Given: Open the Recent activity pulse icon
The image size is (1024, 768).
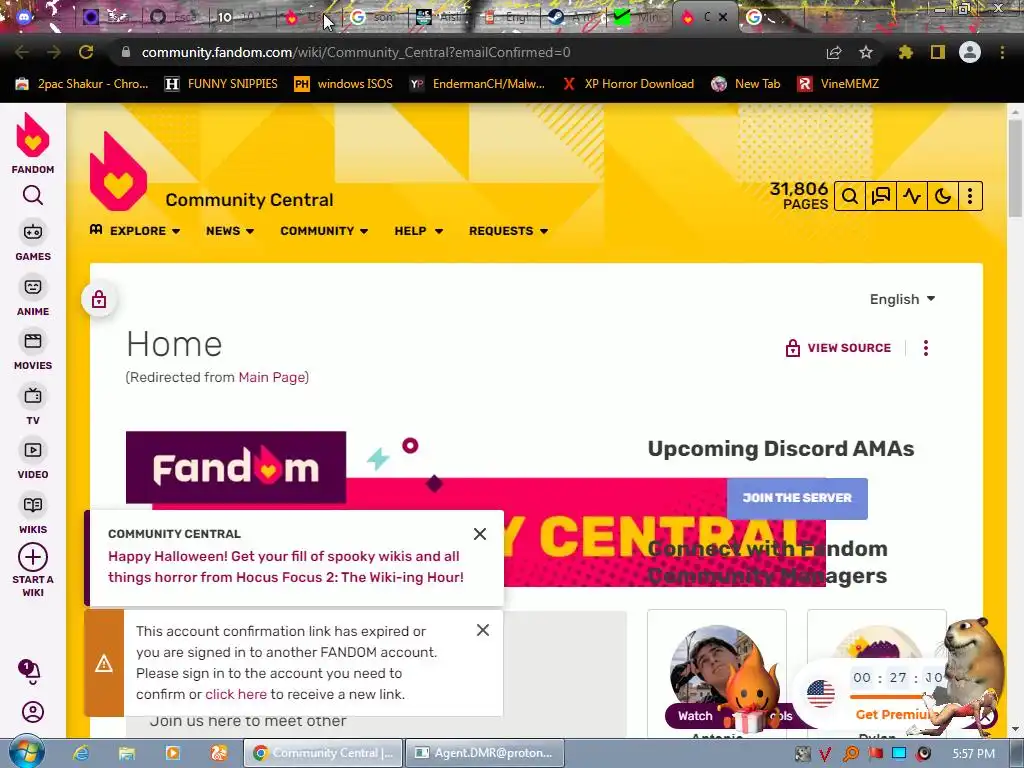Looking at the screenshot, I should point(912,196).
